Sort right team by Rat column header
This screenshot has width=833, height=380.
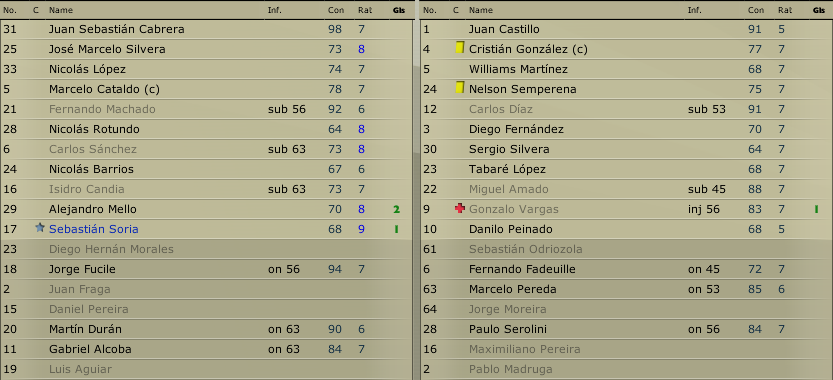click(x=785, y=10)
